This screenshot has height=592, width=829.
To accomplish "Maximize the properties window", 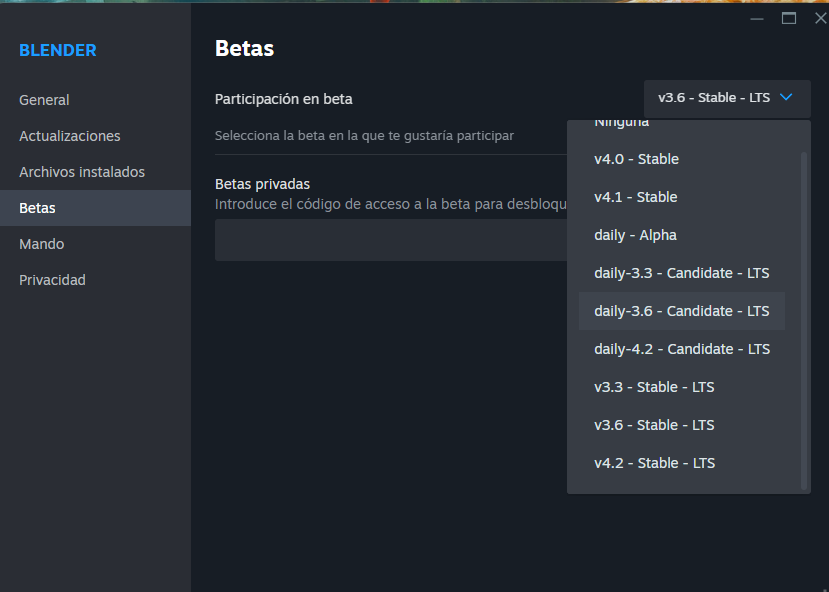I will (x=789, y=18).
